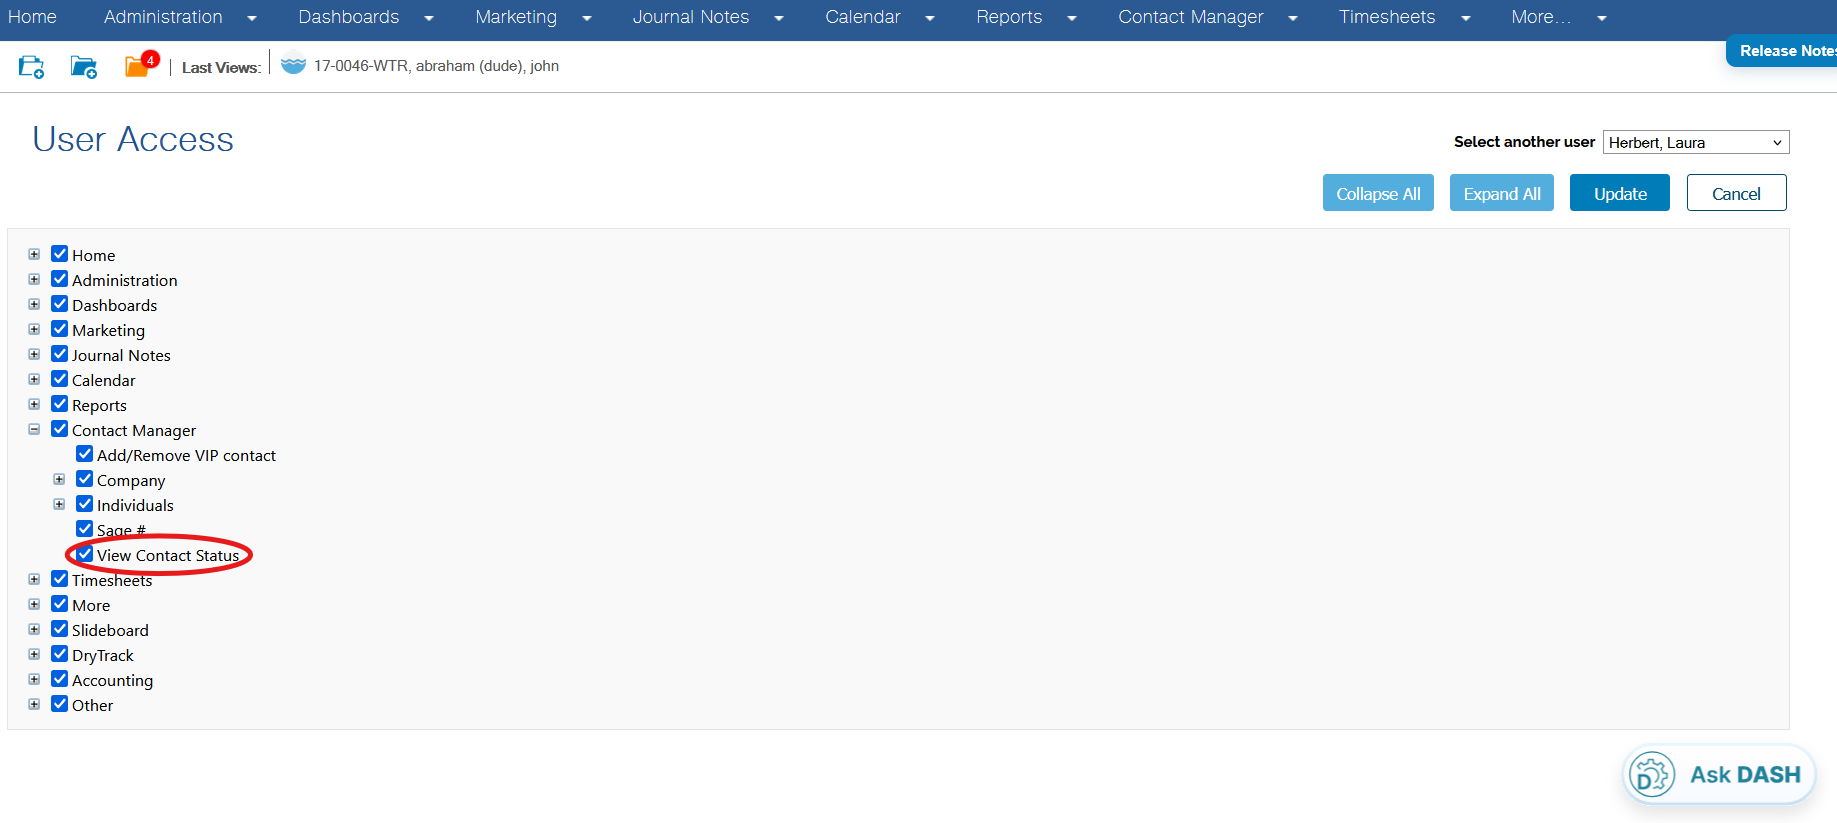
Task: Click the Expand All button
Action: click(1502, 193)
